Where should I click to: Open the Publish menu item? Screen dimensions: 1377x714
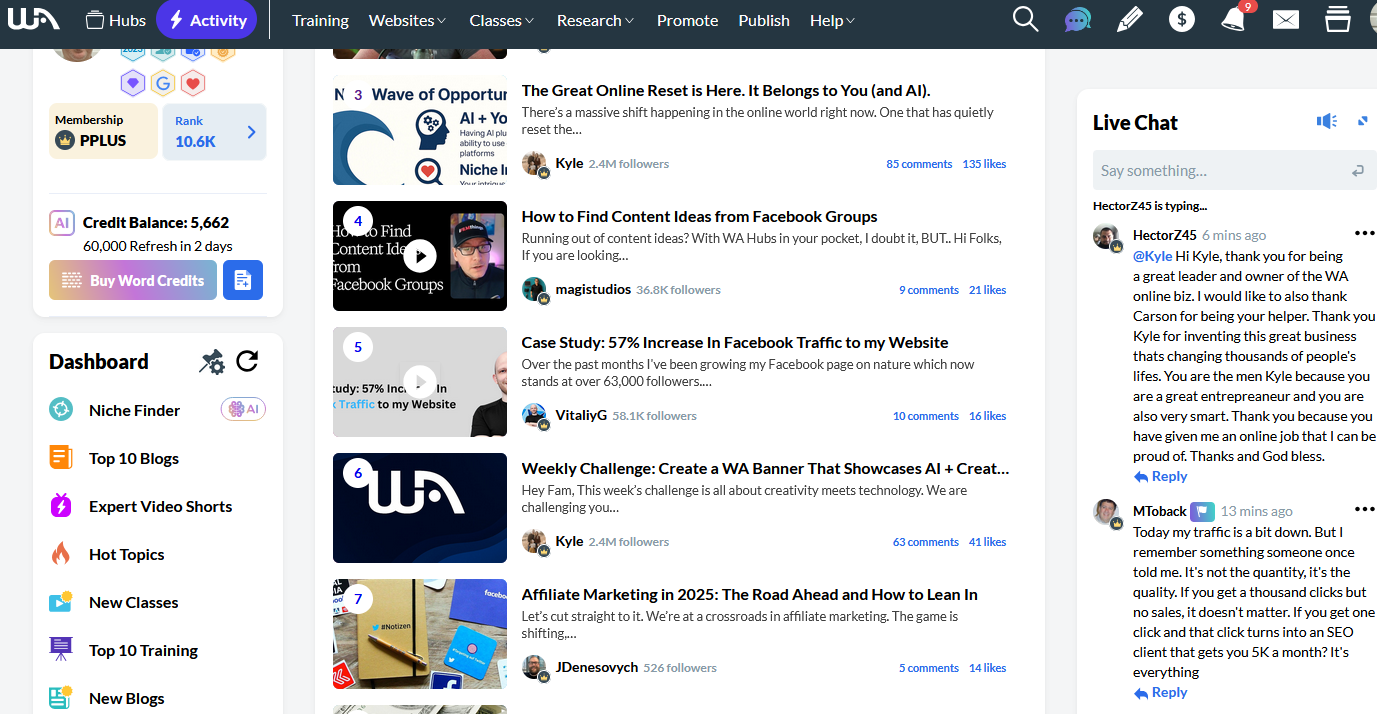click(764, 20)
